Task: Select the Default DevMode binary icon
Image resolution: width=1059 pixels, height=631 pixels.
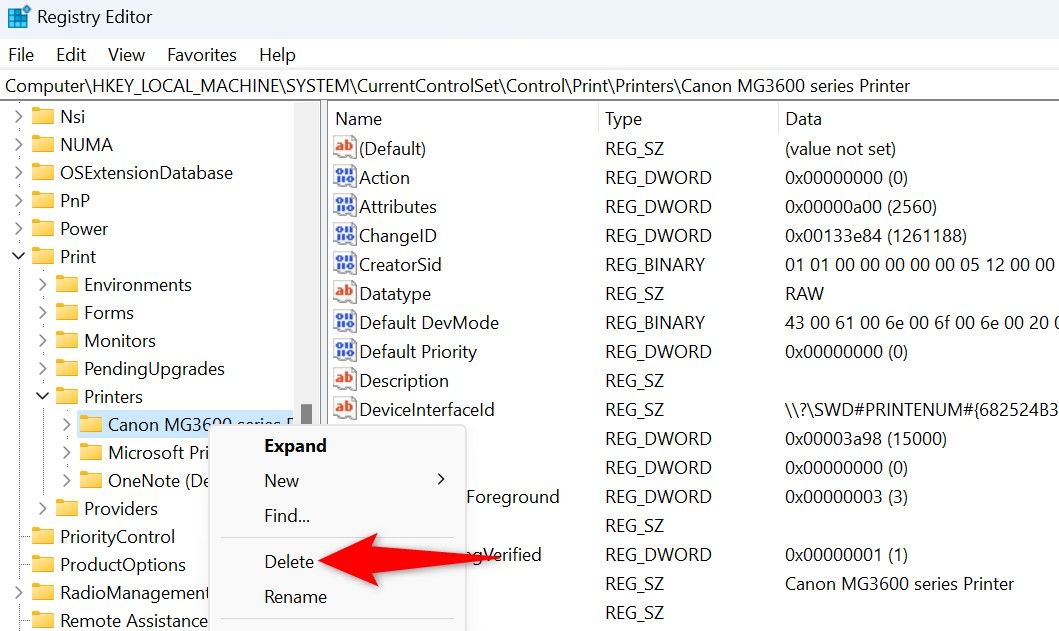Action: (344, 322)
